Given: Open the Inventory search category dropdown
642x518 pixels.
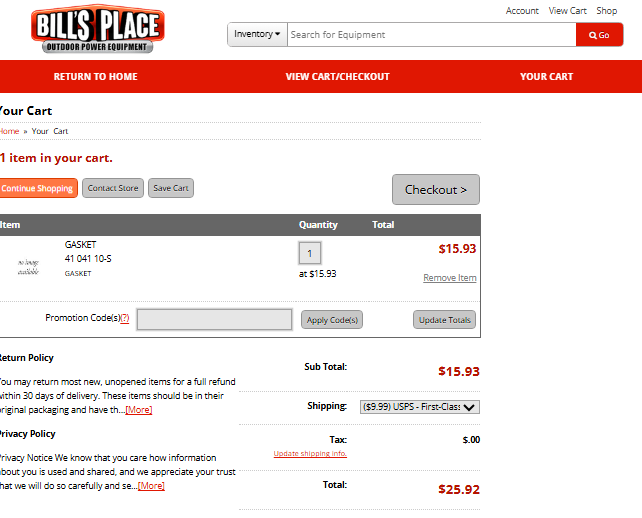Looking at the screenshot, I should click(x=257, y=35).
